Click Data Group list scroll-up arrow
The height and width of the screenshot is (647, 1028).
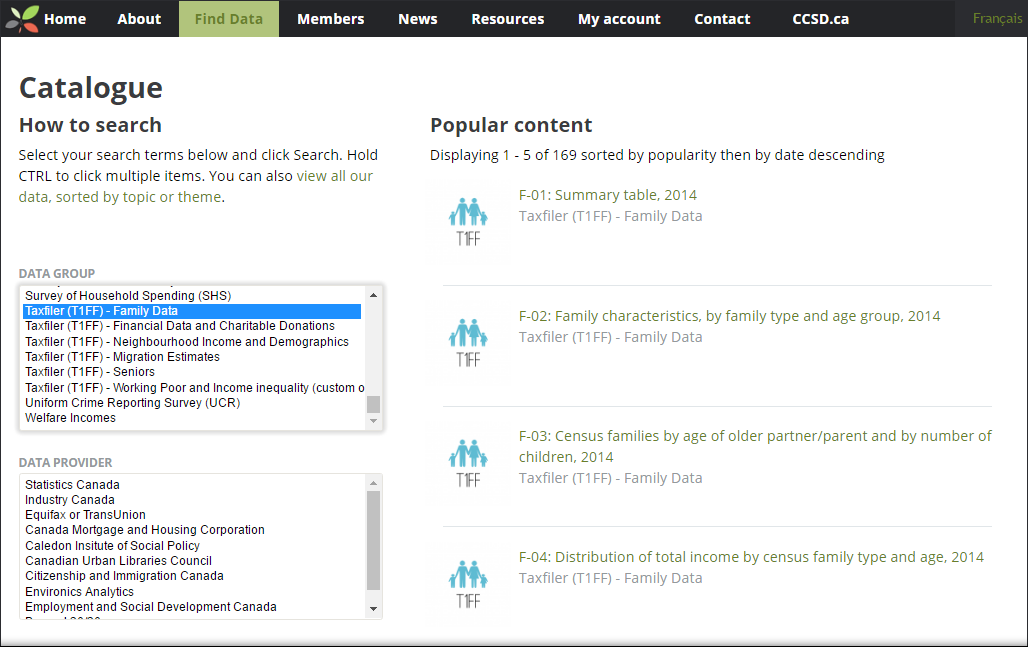373,295
